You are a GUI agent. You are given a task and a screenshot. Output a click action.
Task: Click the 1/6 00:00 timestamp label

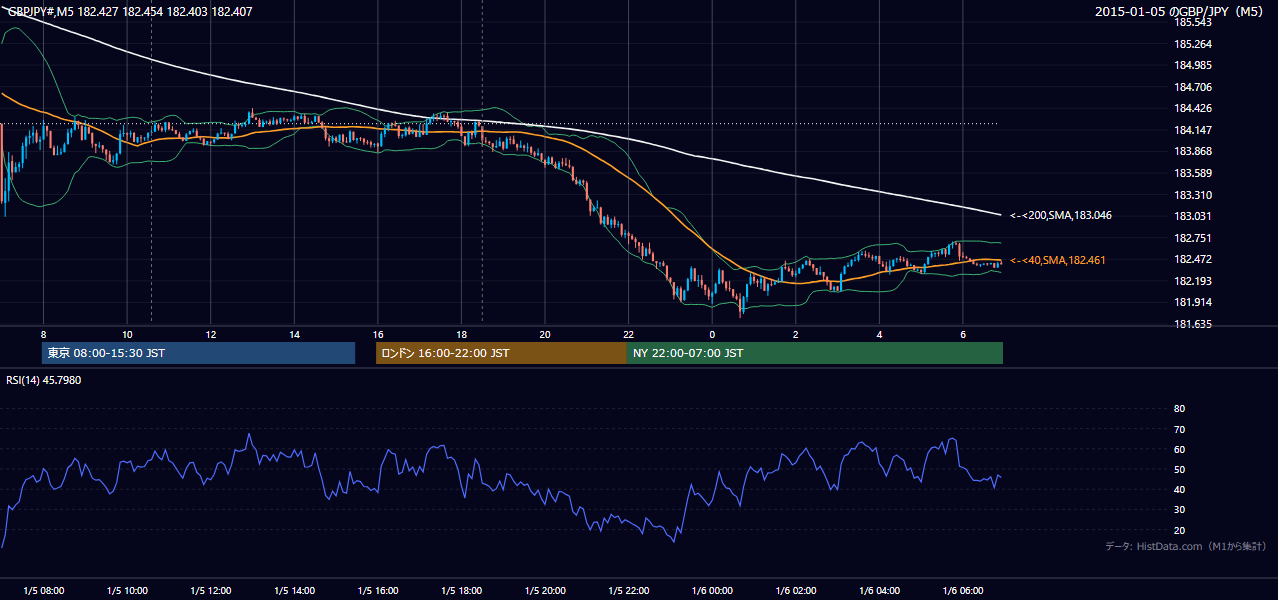pos(712,591)
